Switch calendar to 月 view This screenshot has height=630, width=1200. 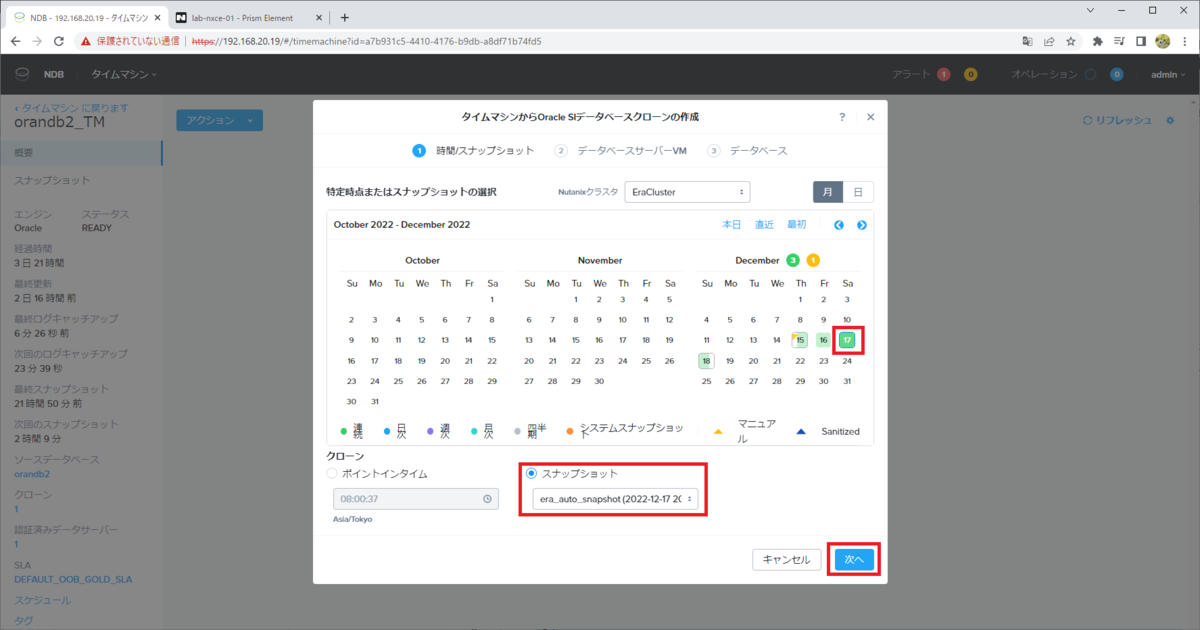tap(828, 192)
